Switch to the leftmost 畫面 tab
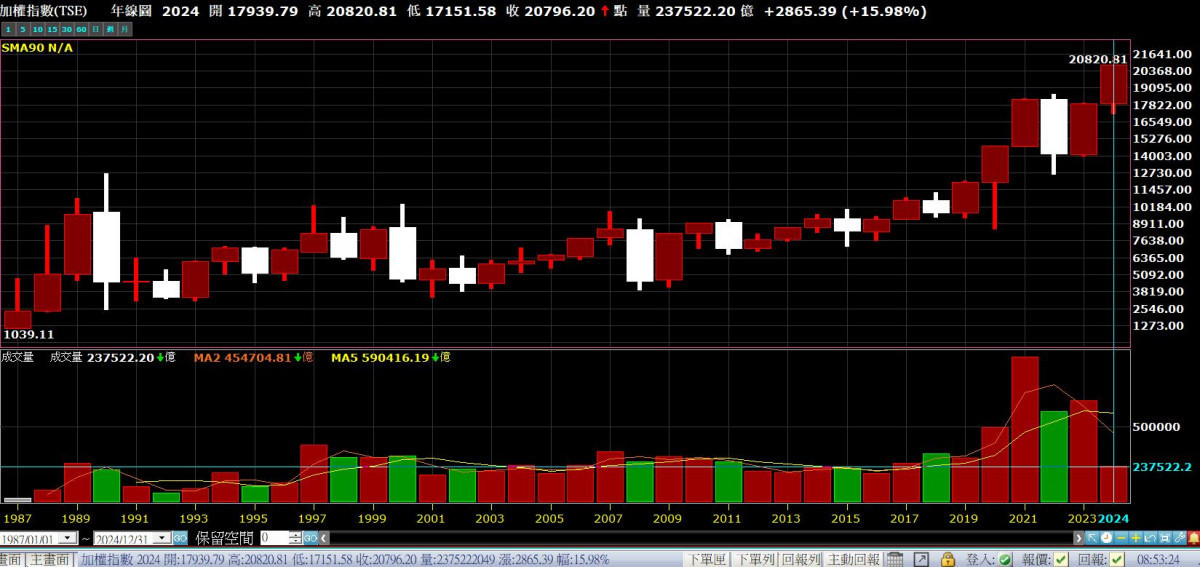The height and width of the screenshot is (567, 1200). (x=11, y=559)
